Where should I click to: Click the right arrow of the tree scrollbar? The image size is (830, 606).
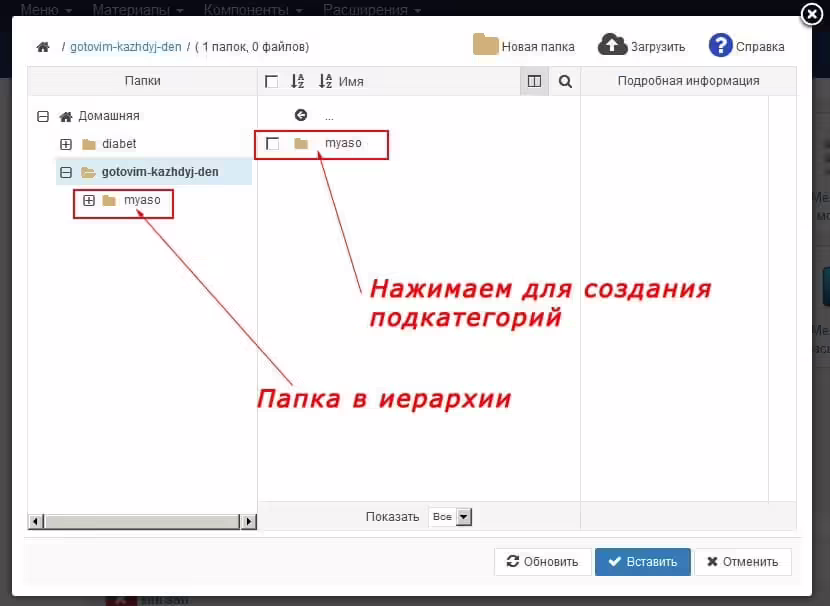[248, 521]
